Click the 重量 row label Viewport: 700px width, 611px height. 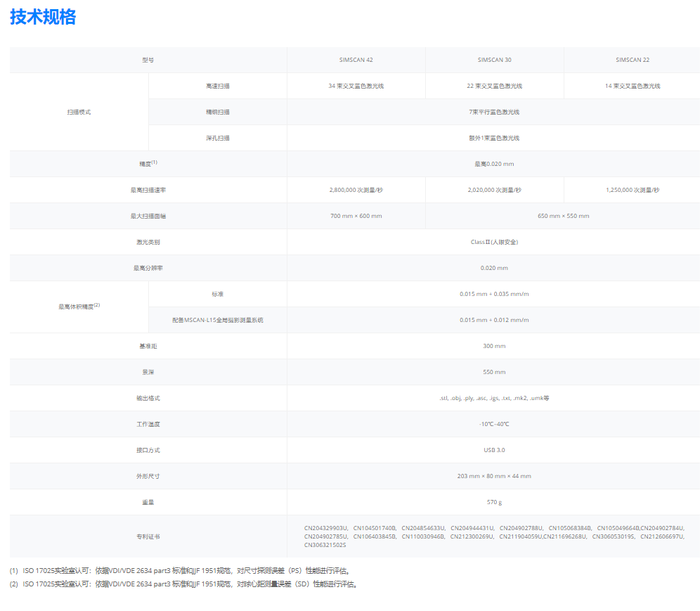click(148, 503)
